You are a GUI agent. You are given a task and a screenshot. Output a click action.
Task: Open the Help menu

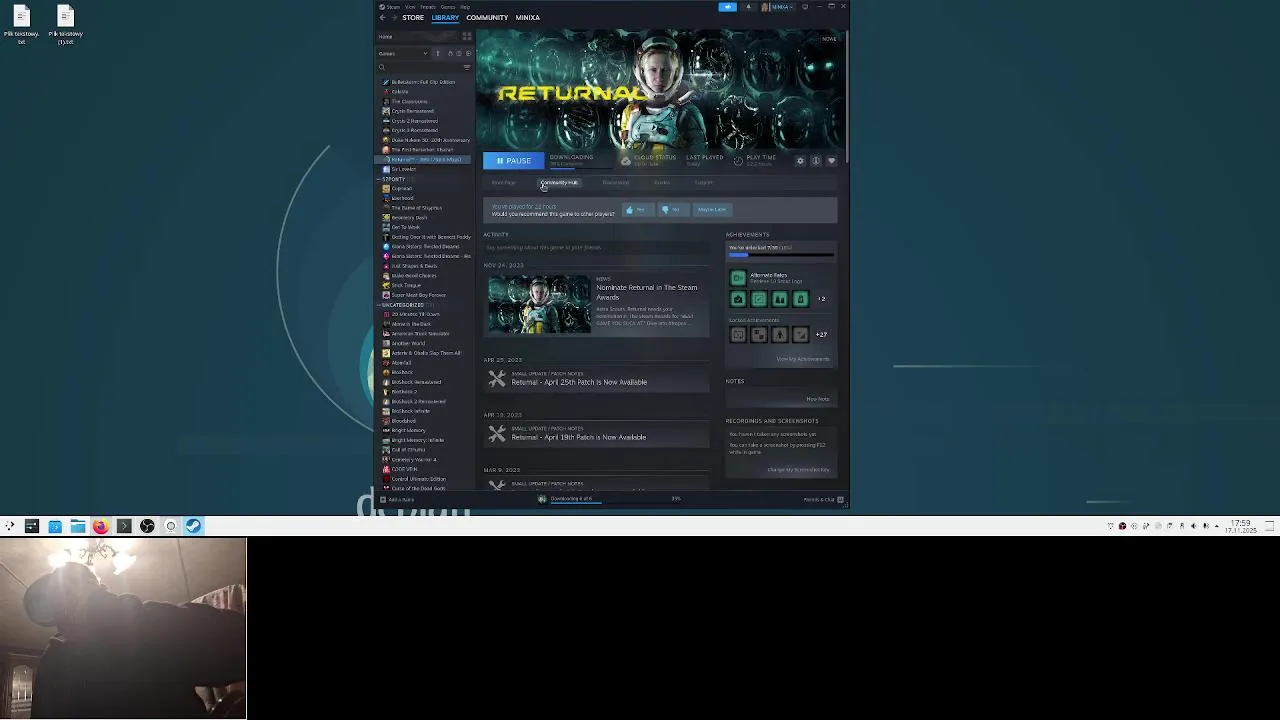pos(465,7)
